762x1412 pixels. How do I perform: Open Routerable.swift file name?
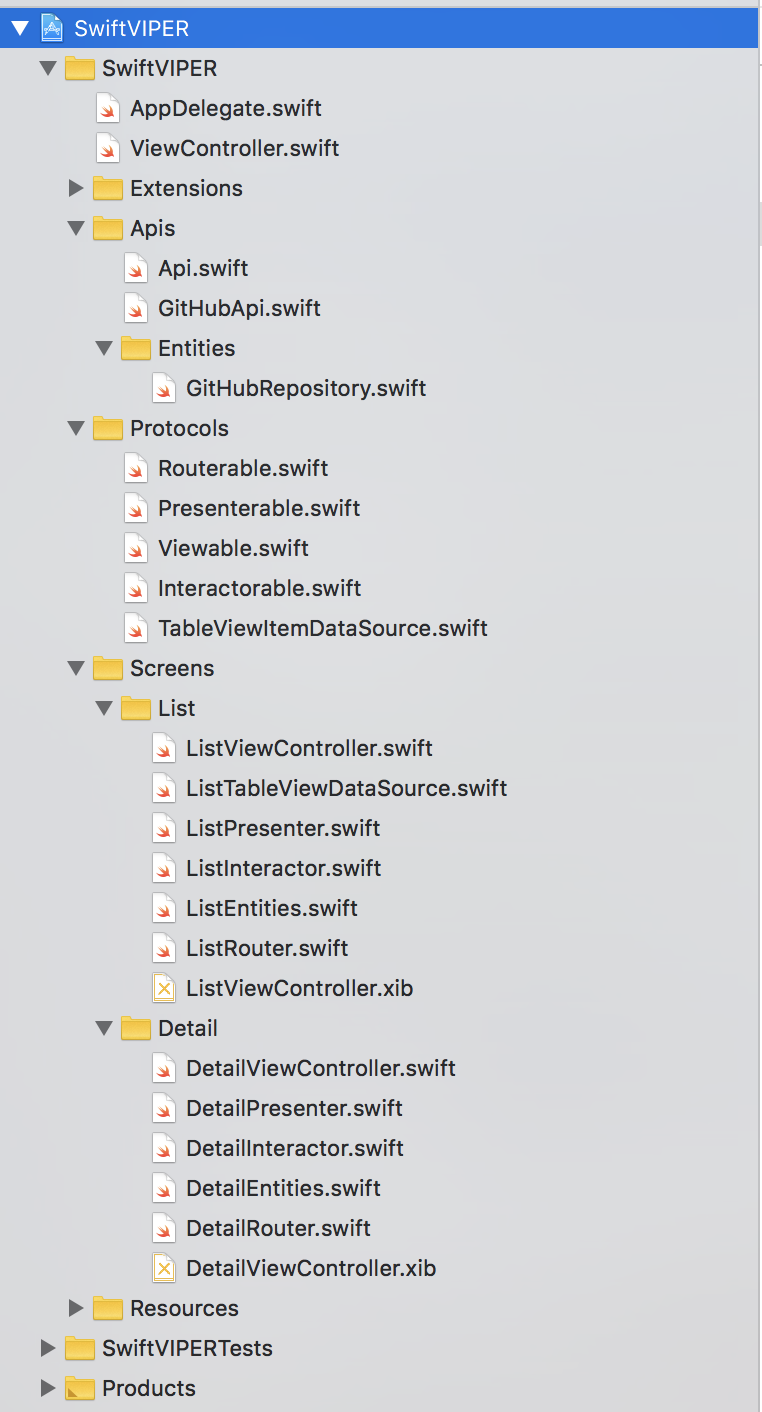[x=243, y=468]
